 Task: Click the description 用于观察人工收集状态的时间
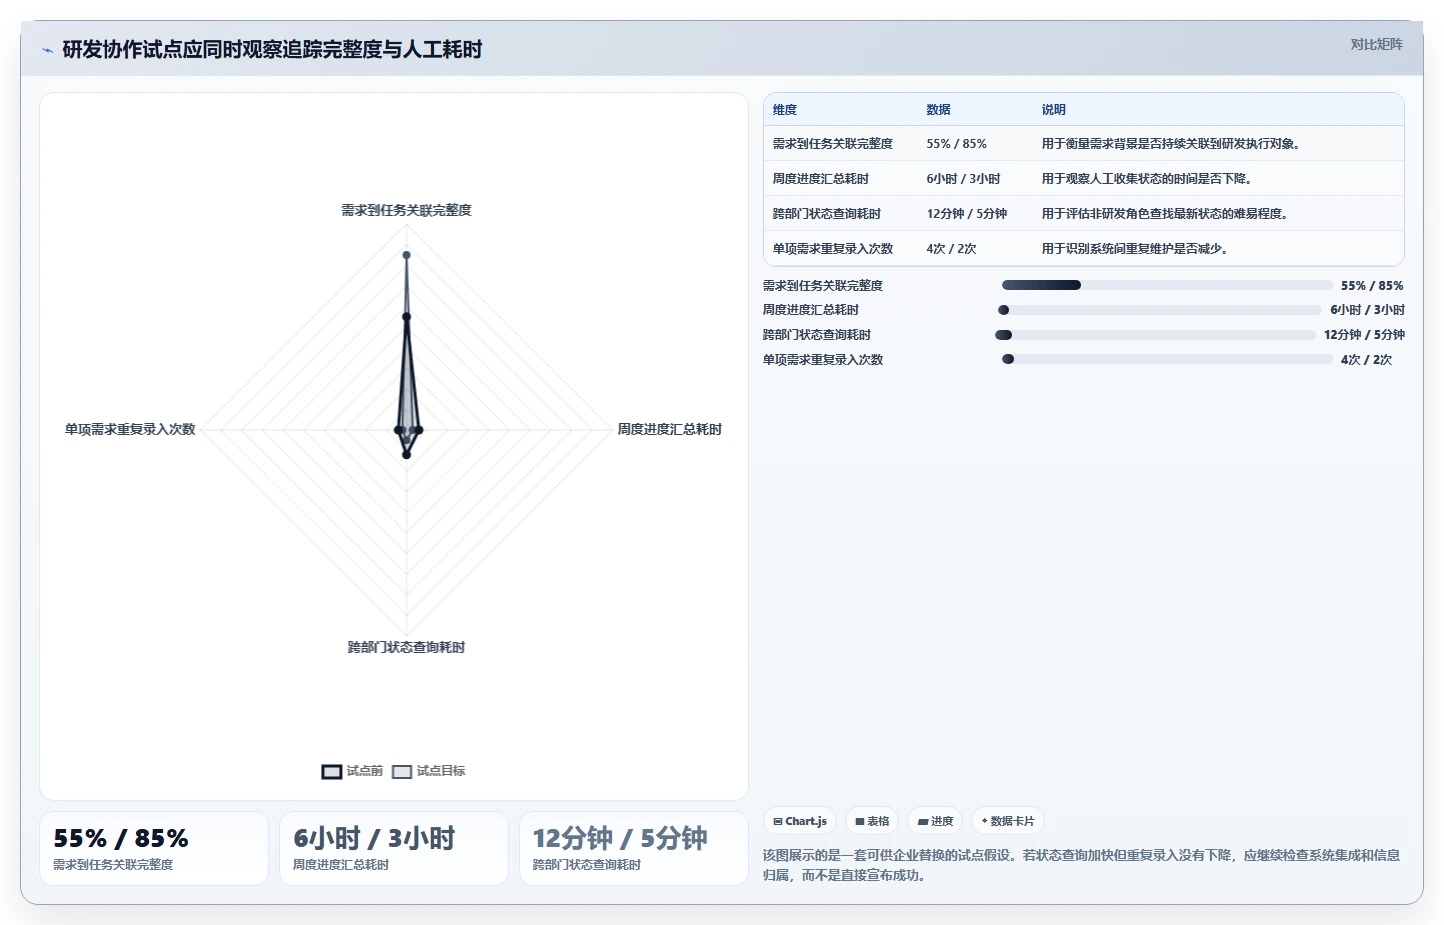[x=1147, y=179]
